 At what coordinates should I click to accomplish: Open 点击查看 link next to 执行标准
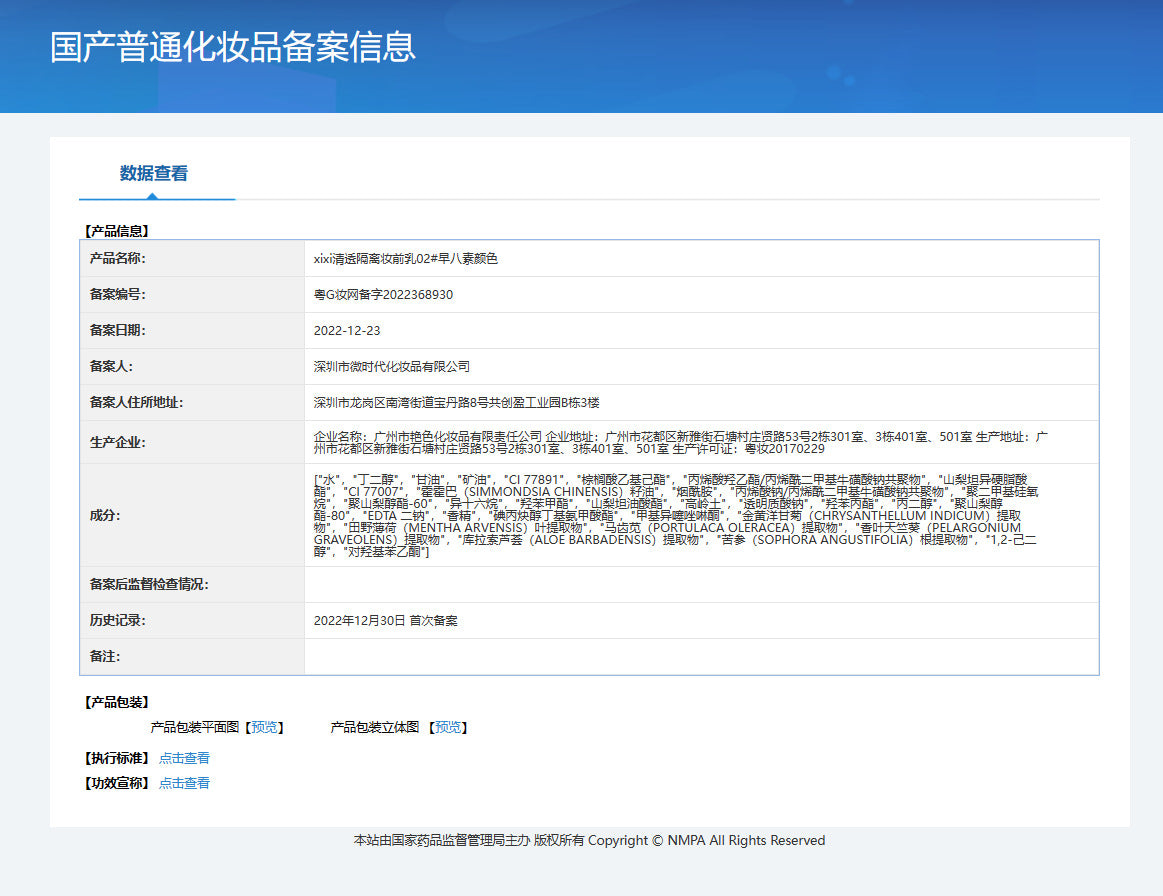tap(184, 758)
